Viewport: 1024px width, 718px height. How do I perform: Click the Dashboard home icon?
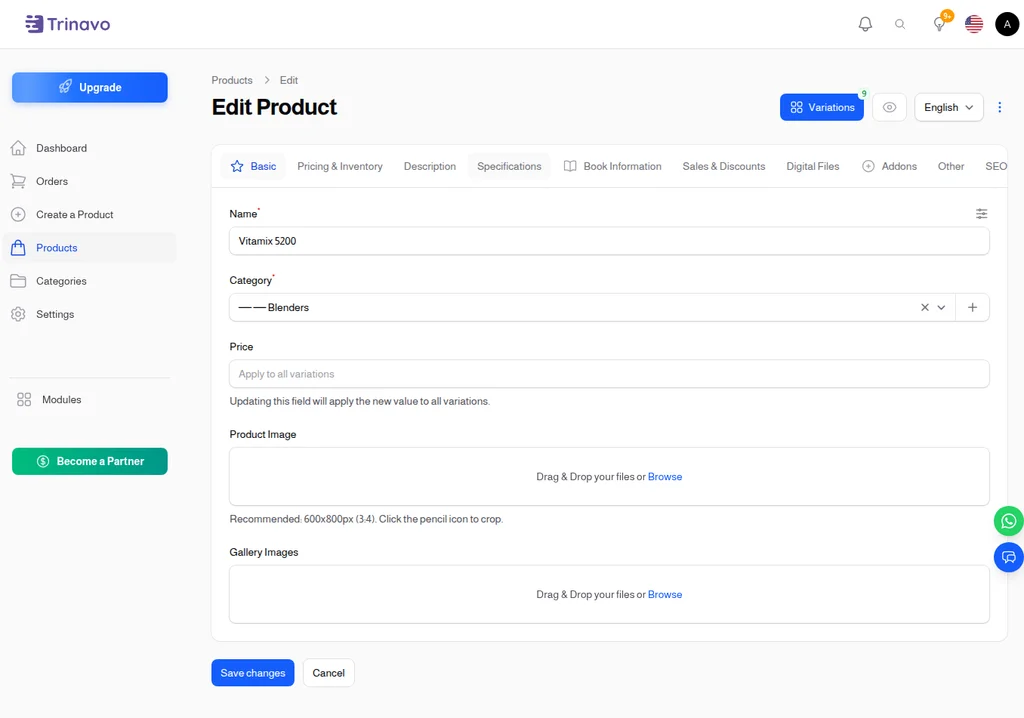pos(18,148)
